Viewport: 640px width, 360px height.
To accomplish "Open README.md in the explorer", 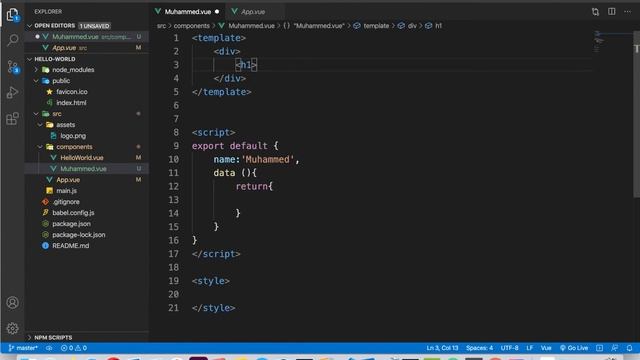I will pos(71,246).
